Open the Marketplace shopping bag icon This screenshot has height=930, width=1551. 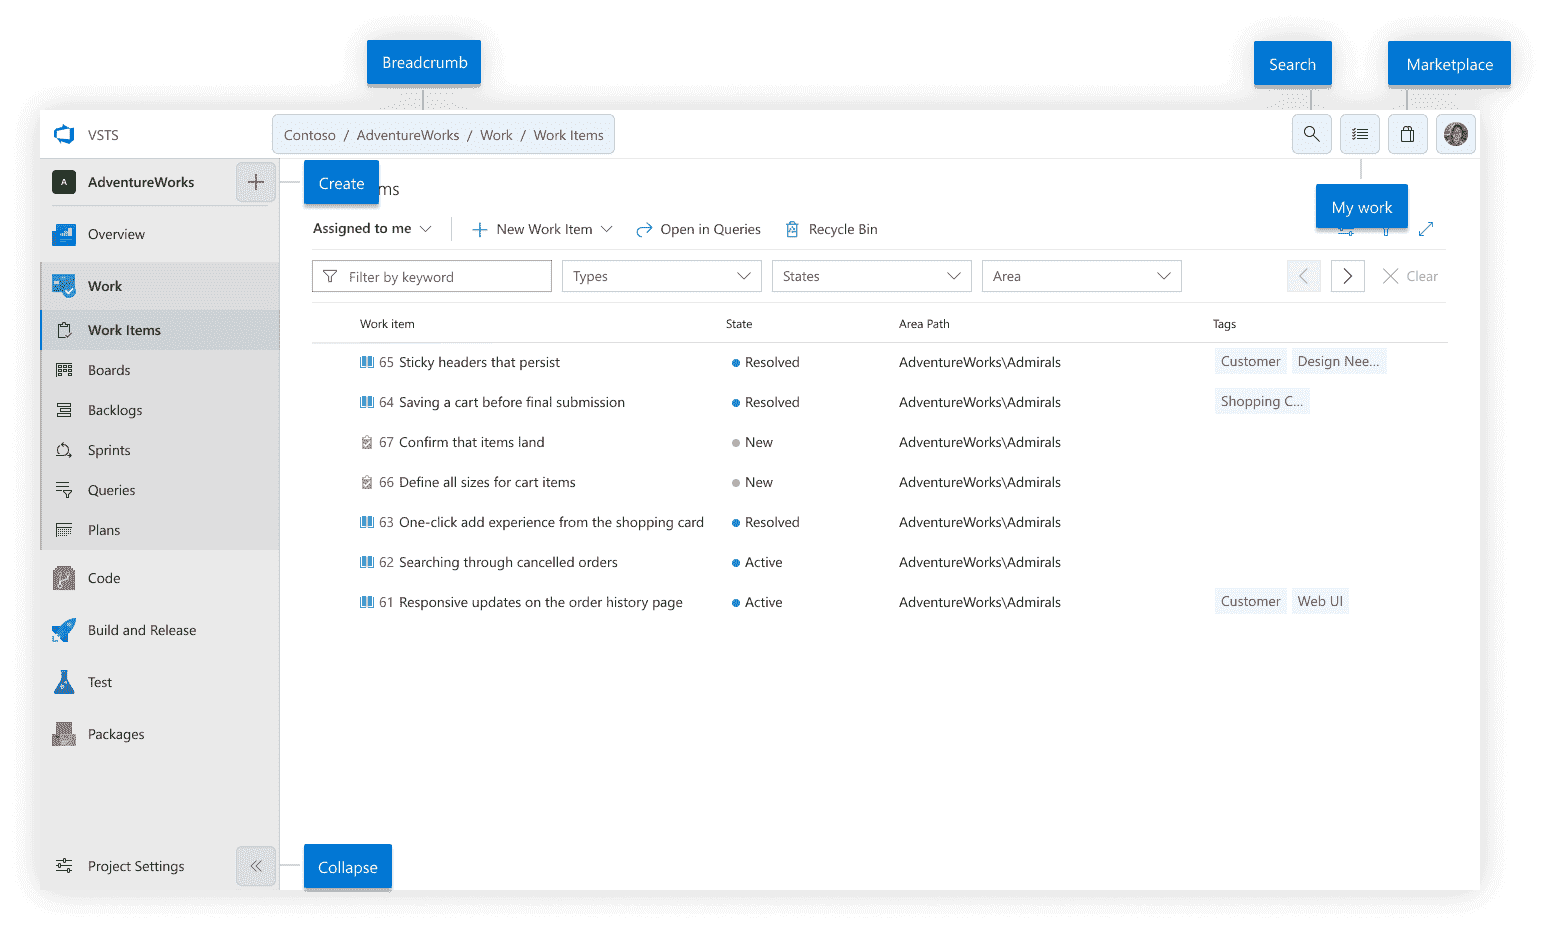pos(1407,134)
